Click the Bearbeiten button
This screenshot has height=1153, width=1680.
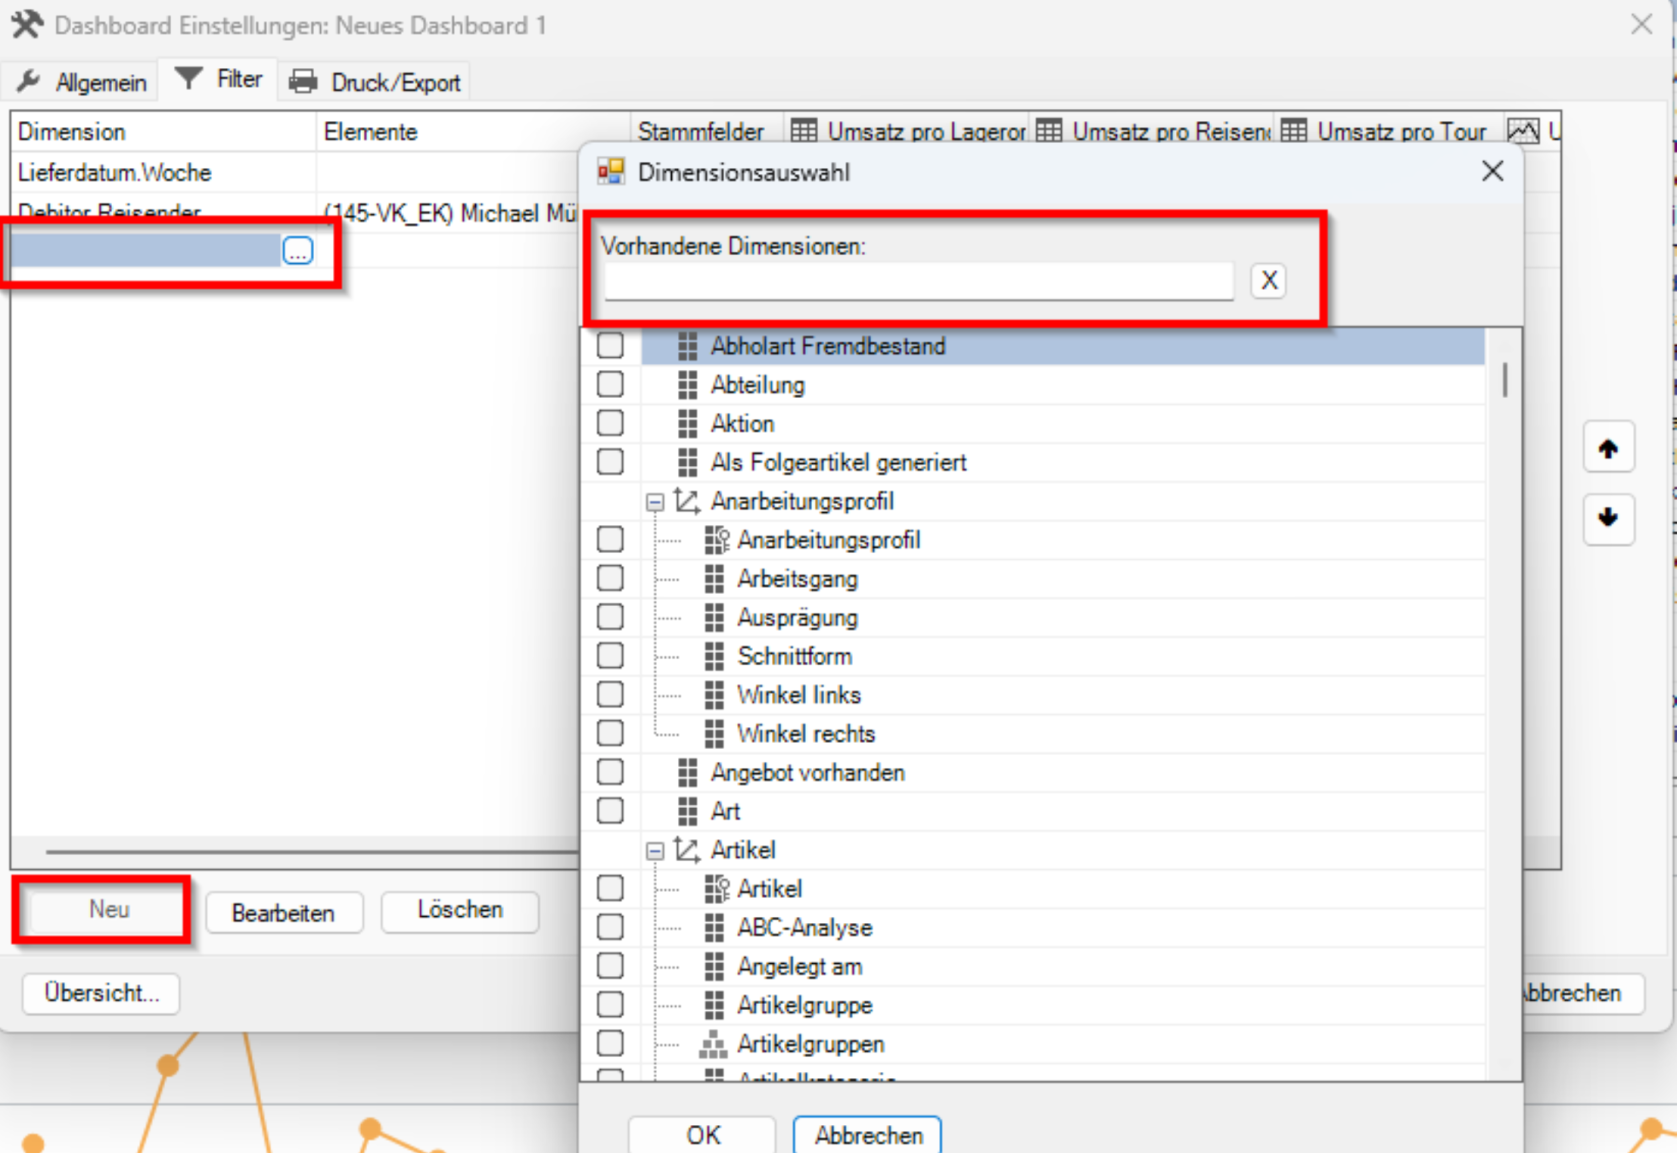[x=283, y=913]
